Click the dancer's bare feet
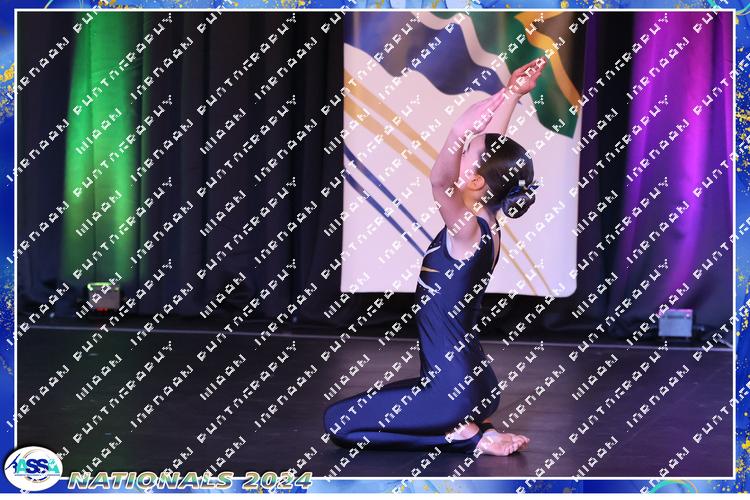Image resolution: width=750 pixels, height=500 pixels. click(500, 440)
